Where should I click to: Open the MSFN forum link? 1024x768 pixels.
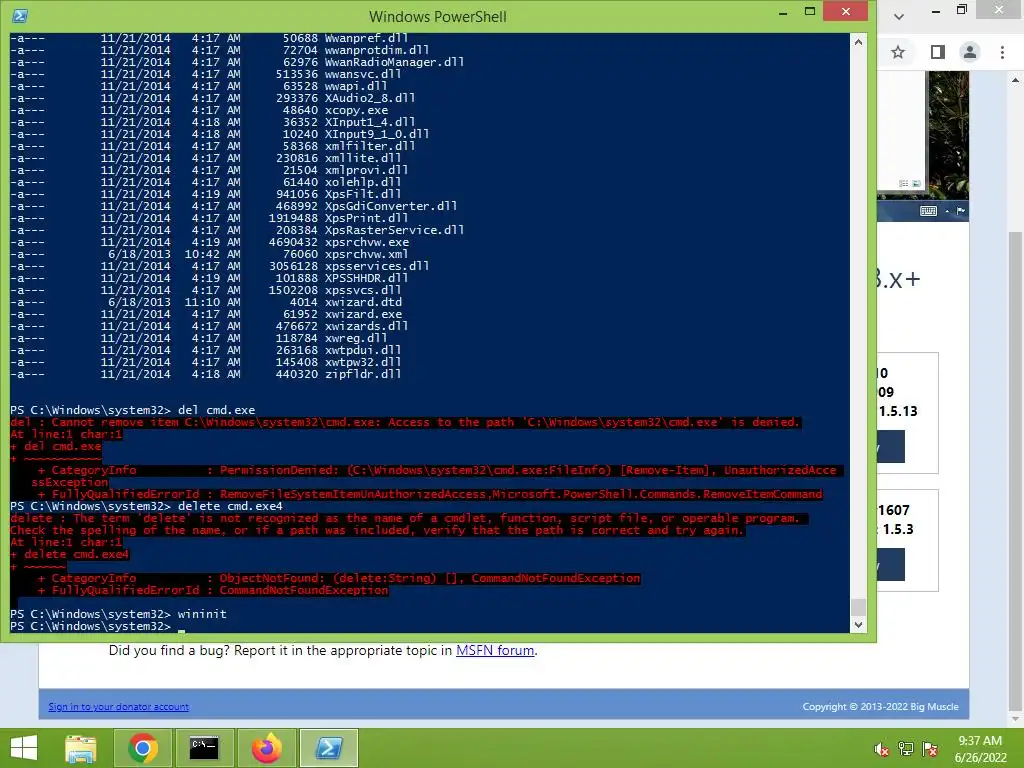(495, 650)
